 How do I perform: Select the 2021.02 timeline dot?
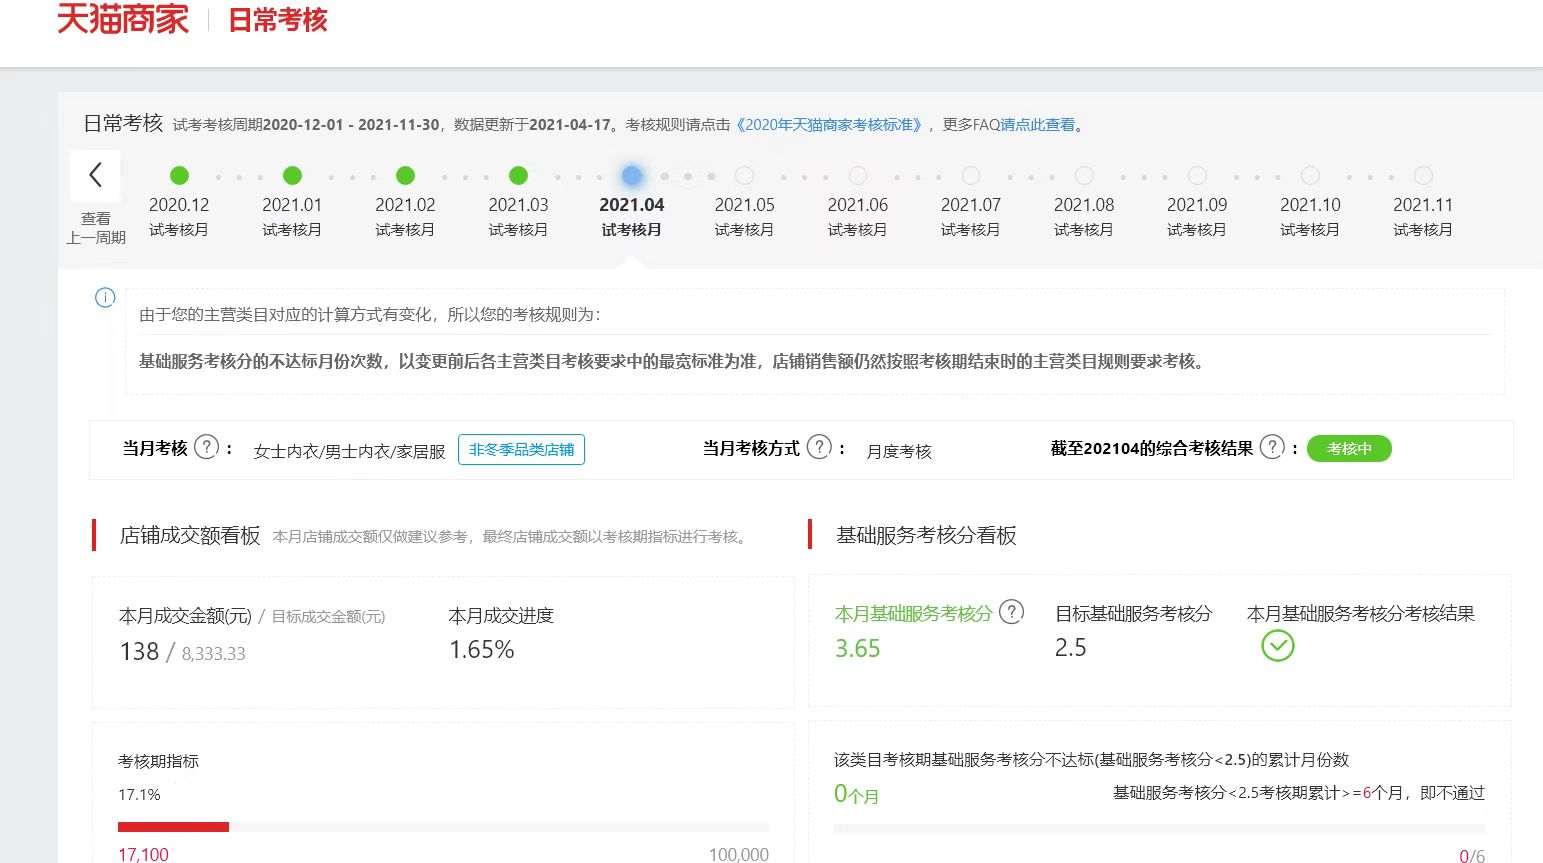[405, 176]
